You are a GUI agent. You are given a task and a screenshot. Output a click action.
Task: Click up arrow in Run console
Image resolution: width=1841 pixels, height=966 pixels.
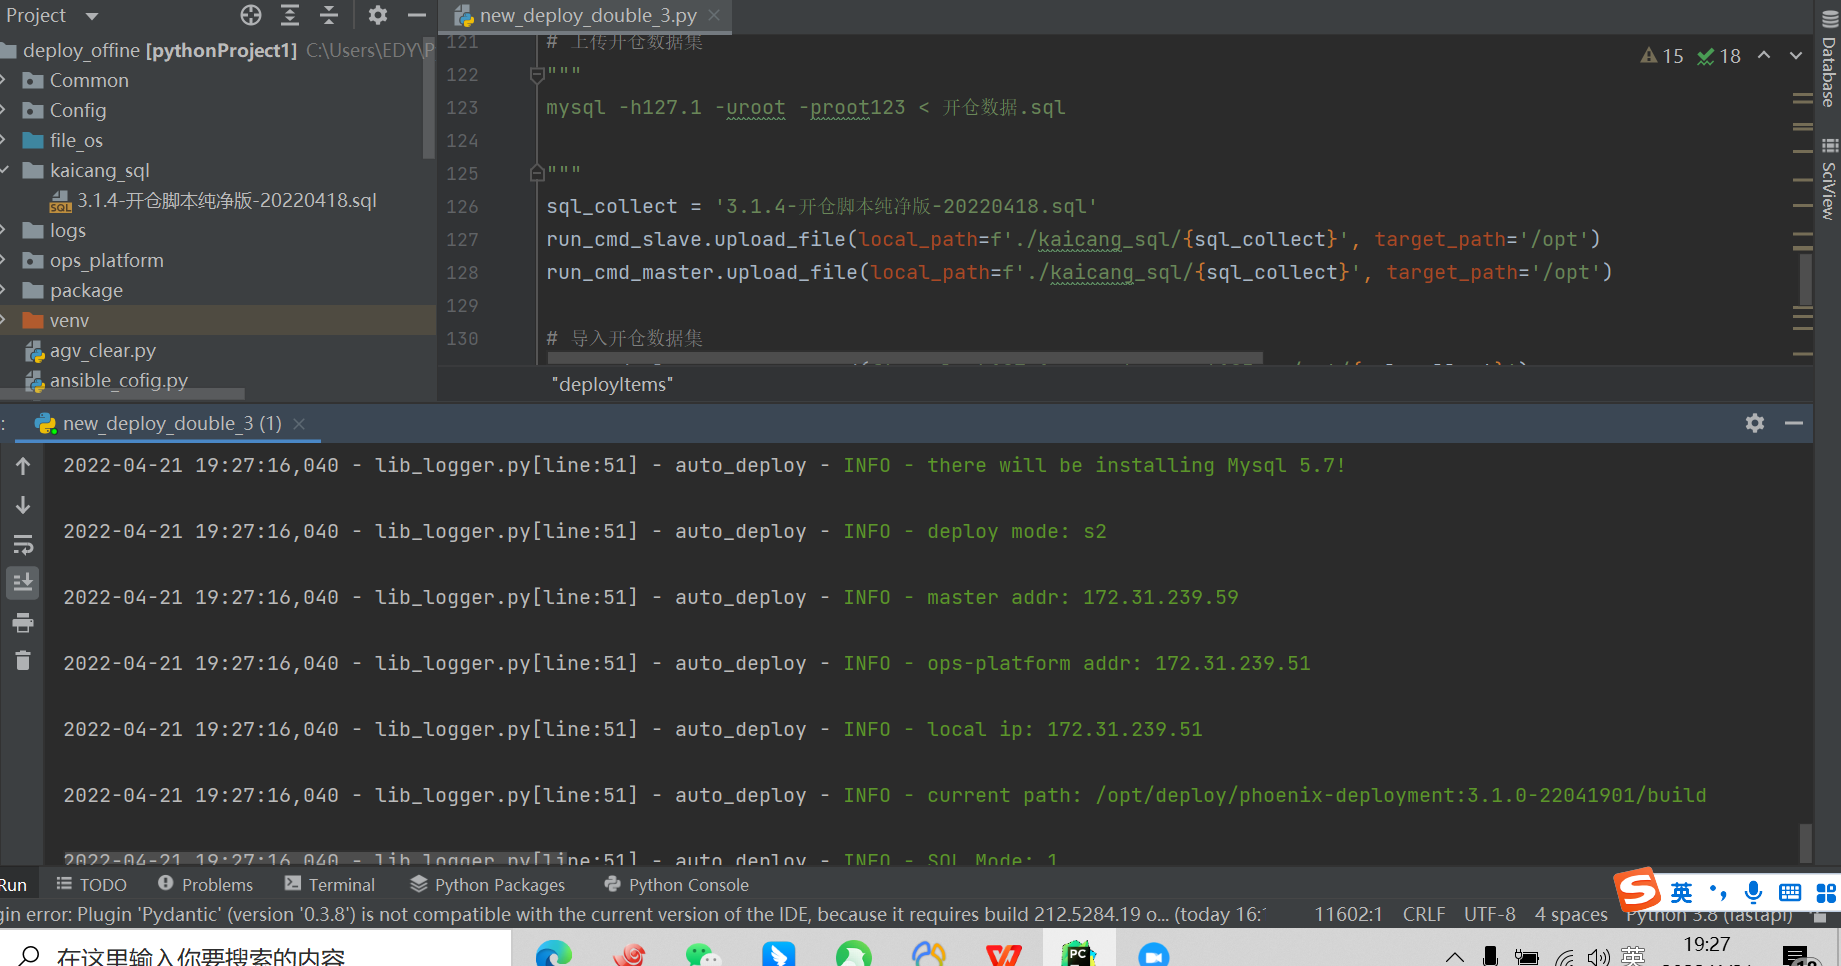[23, 466]
